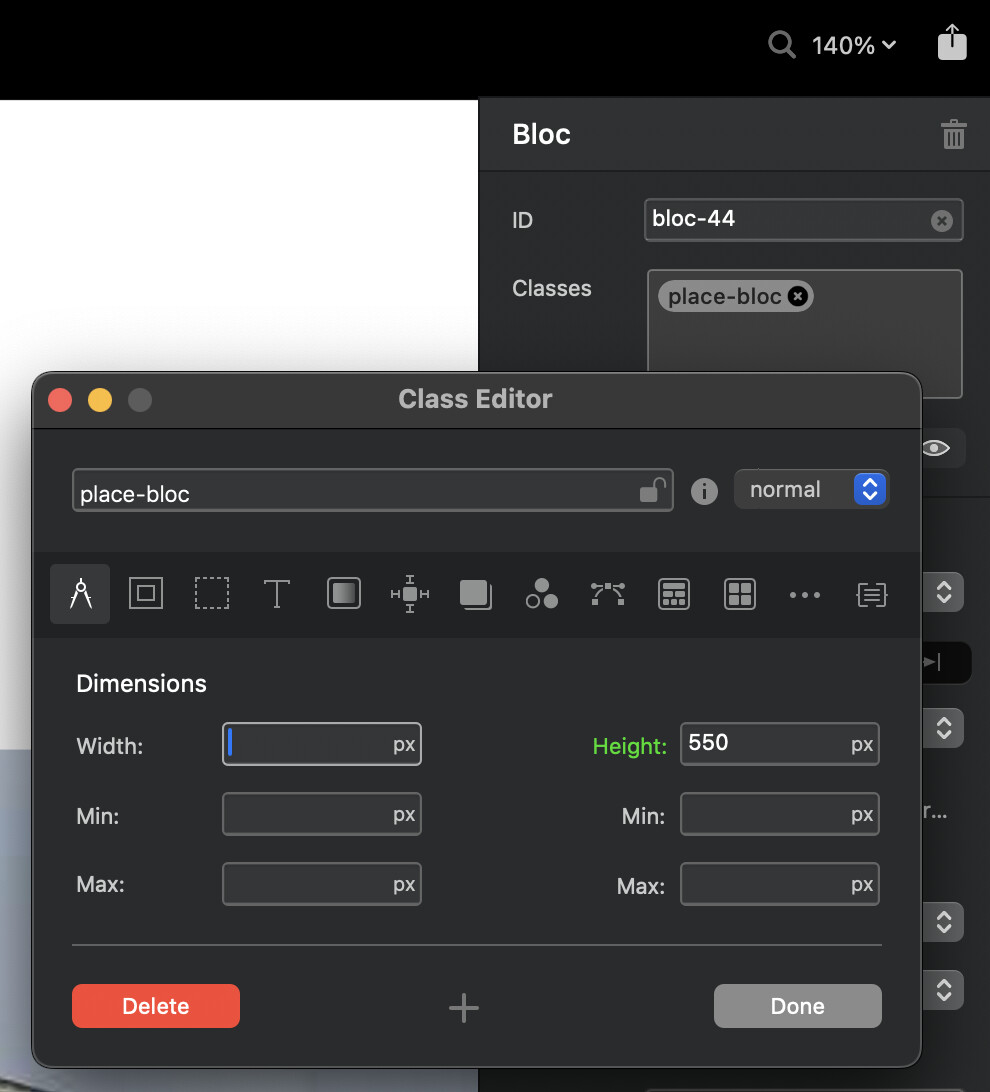
Task: Open the Spacing margin/padding icon
Action: point(409,594)
